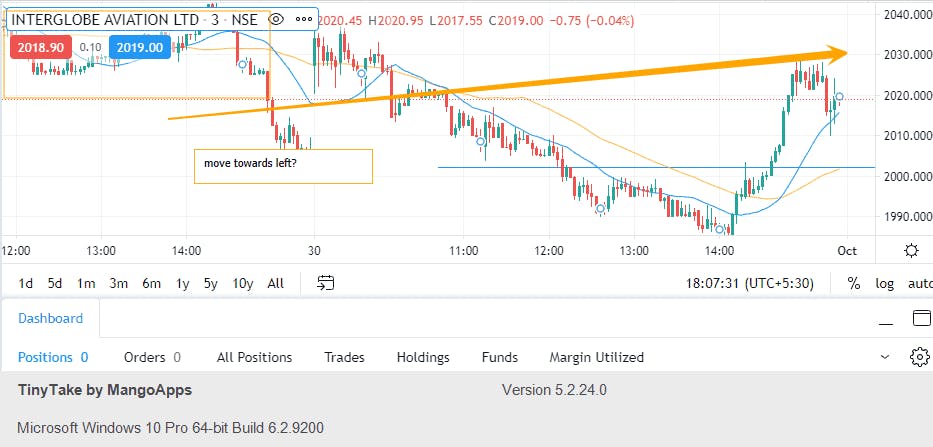This screenshot has width=933, height=447.
Task: Click the 30 date label on time axis
Action: click(314, 251)
